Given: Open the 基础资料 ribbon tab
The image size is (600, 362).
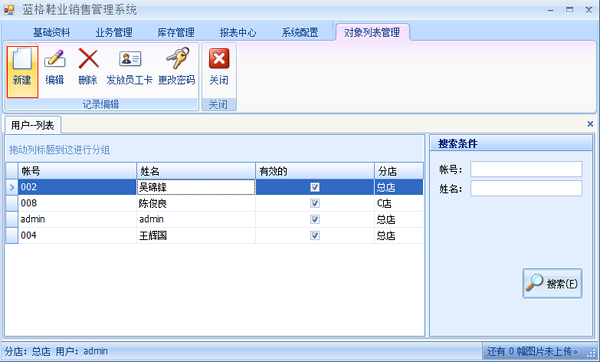Looking at the screenshot, I should tap(52, 33).
